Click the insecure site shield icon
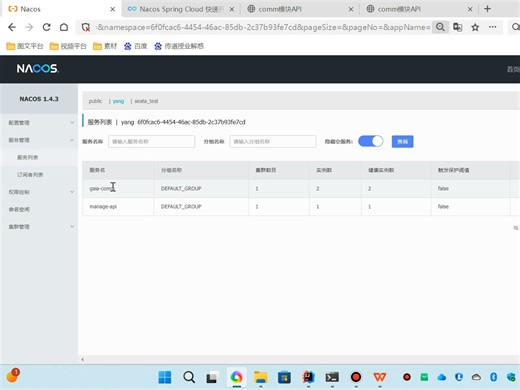This screenshot has width=520, height=390. coord(86,27)
